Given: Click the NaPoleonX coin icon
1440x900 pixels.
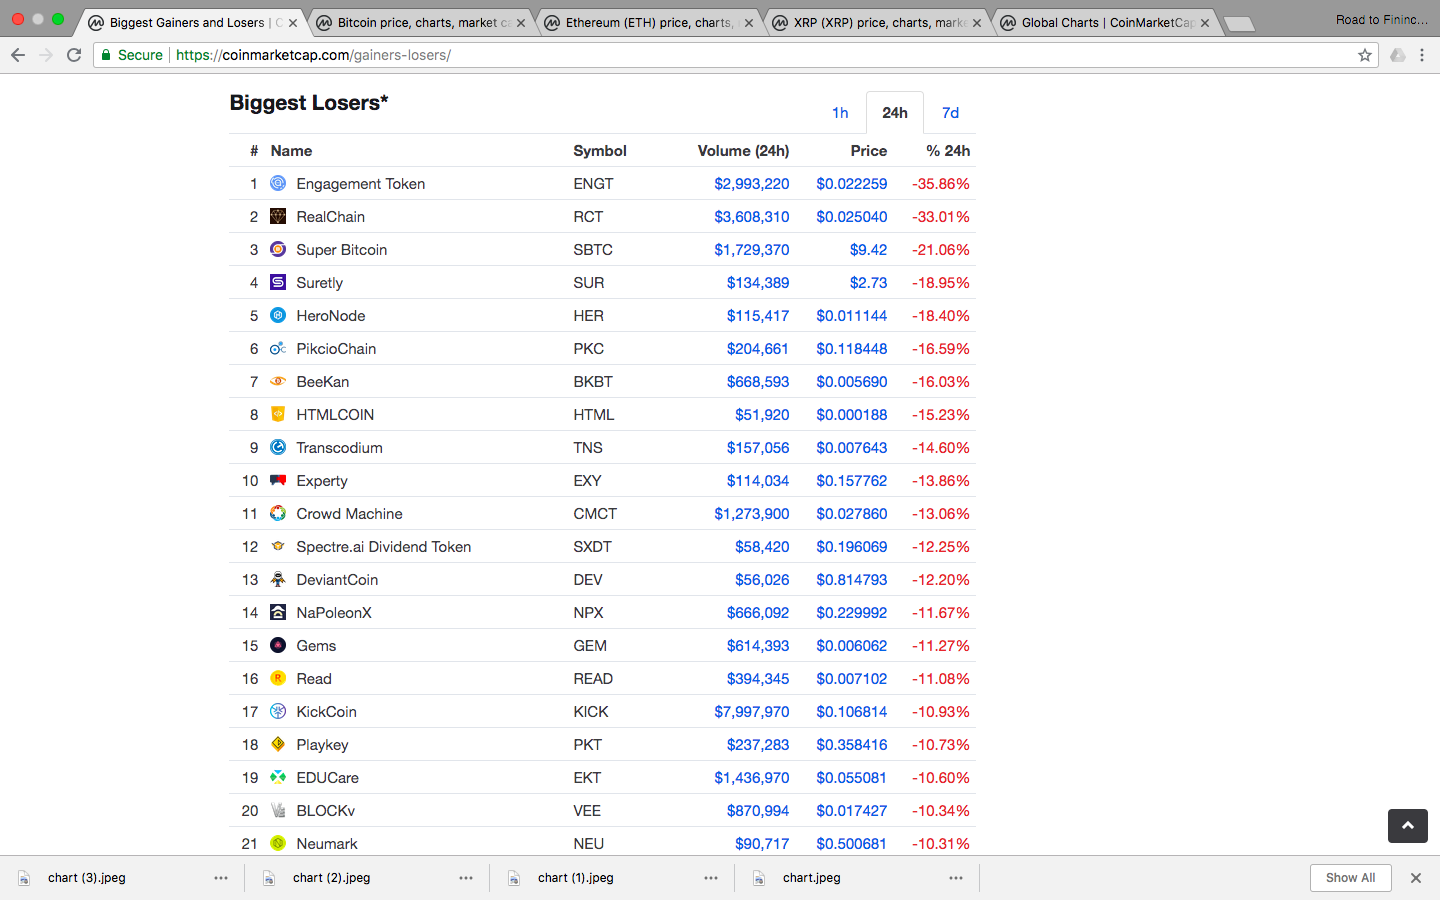Looking at the screenshot, I should [278, 612].
